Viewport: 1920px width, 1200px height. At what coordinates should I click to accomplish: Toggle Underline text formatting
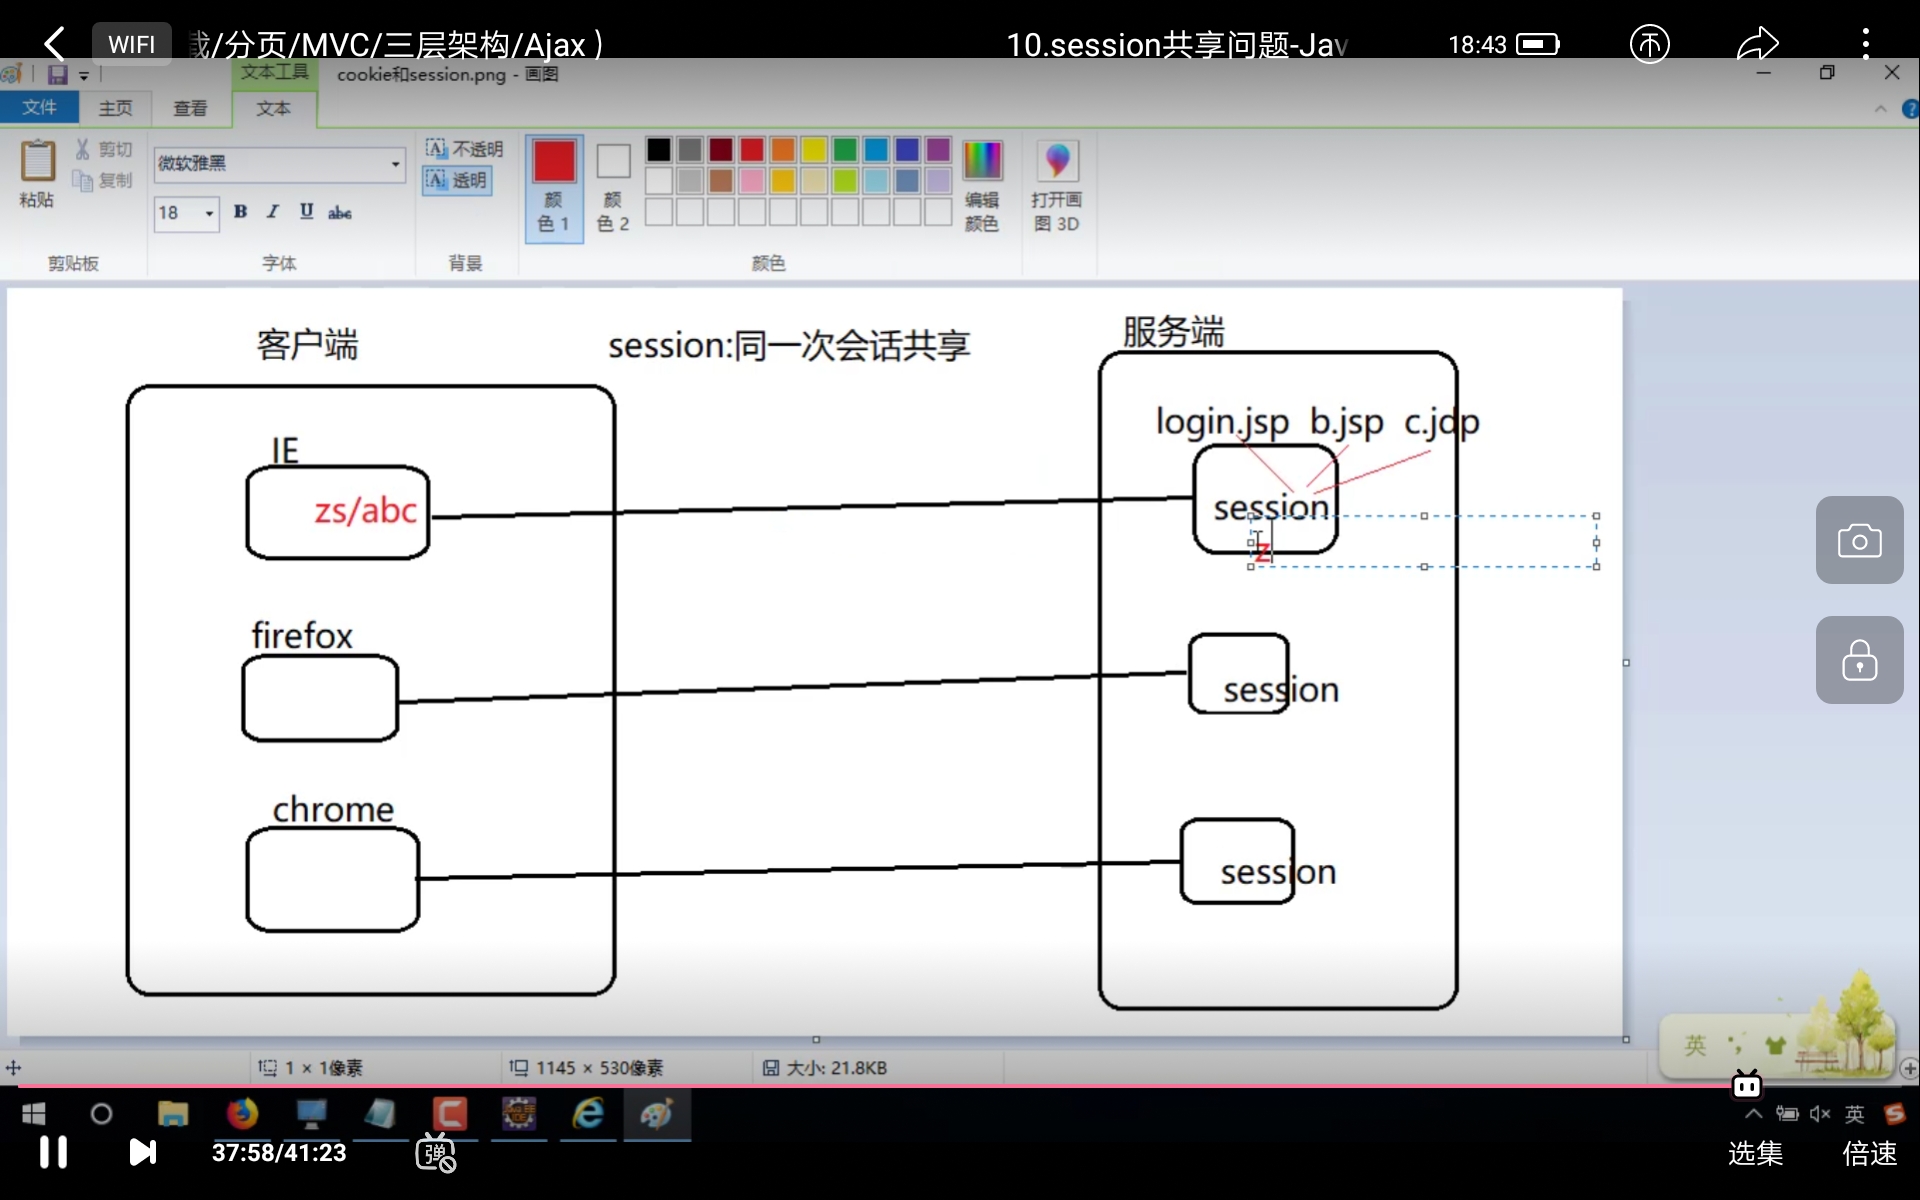point(306,212)
